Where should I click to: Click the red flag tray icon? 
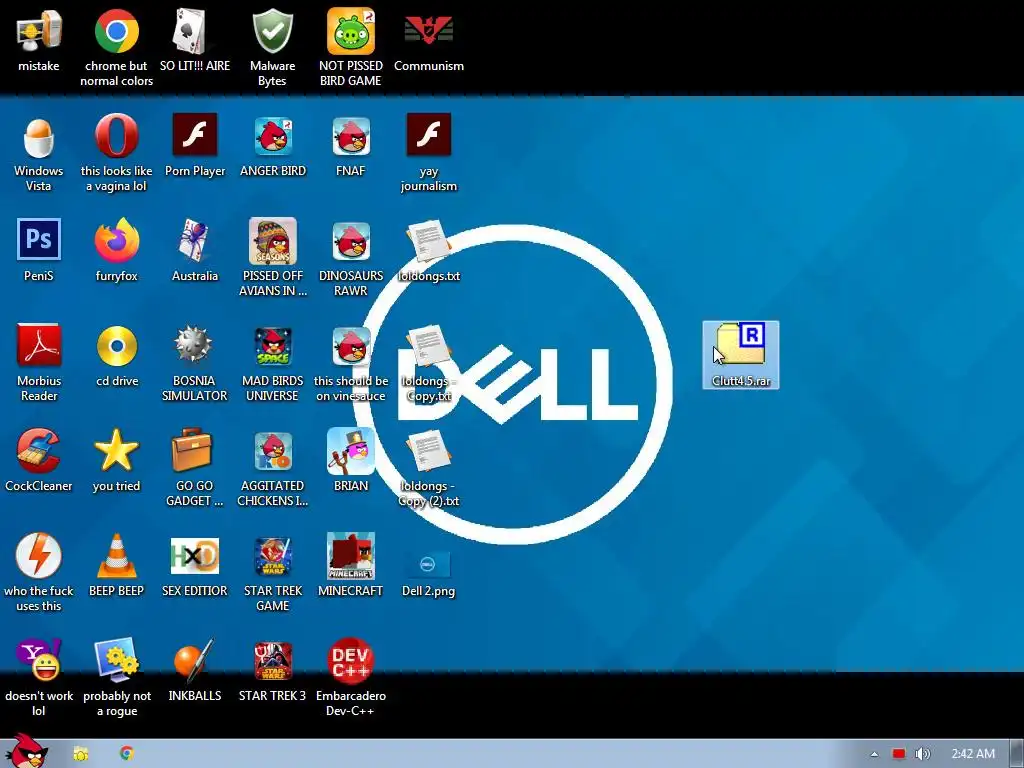[x=899, y=754]
